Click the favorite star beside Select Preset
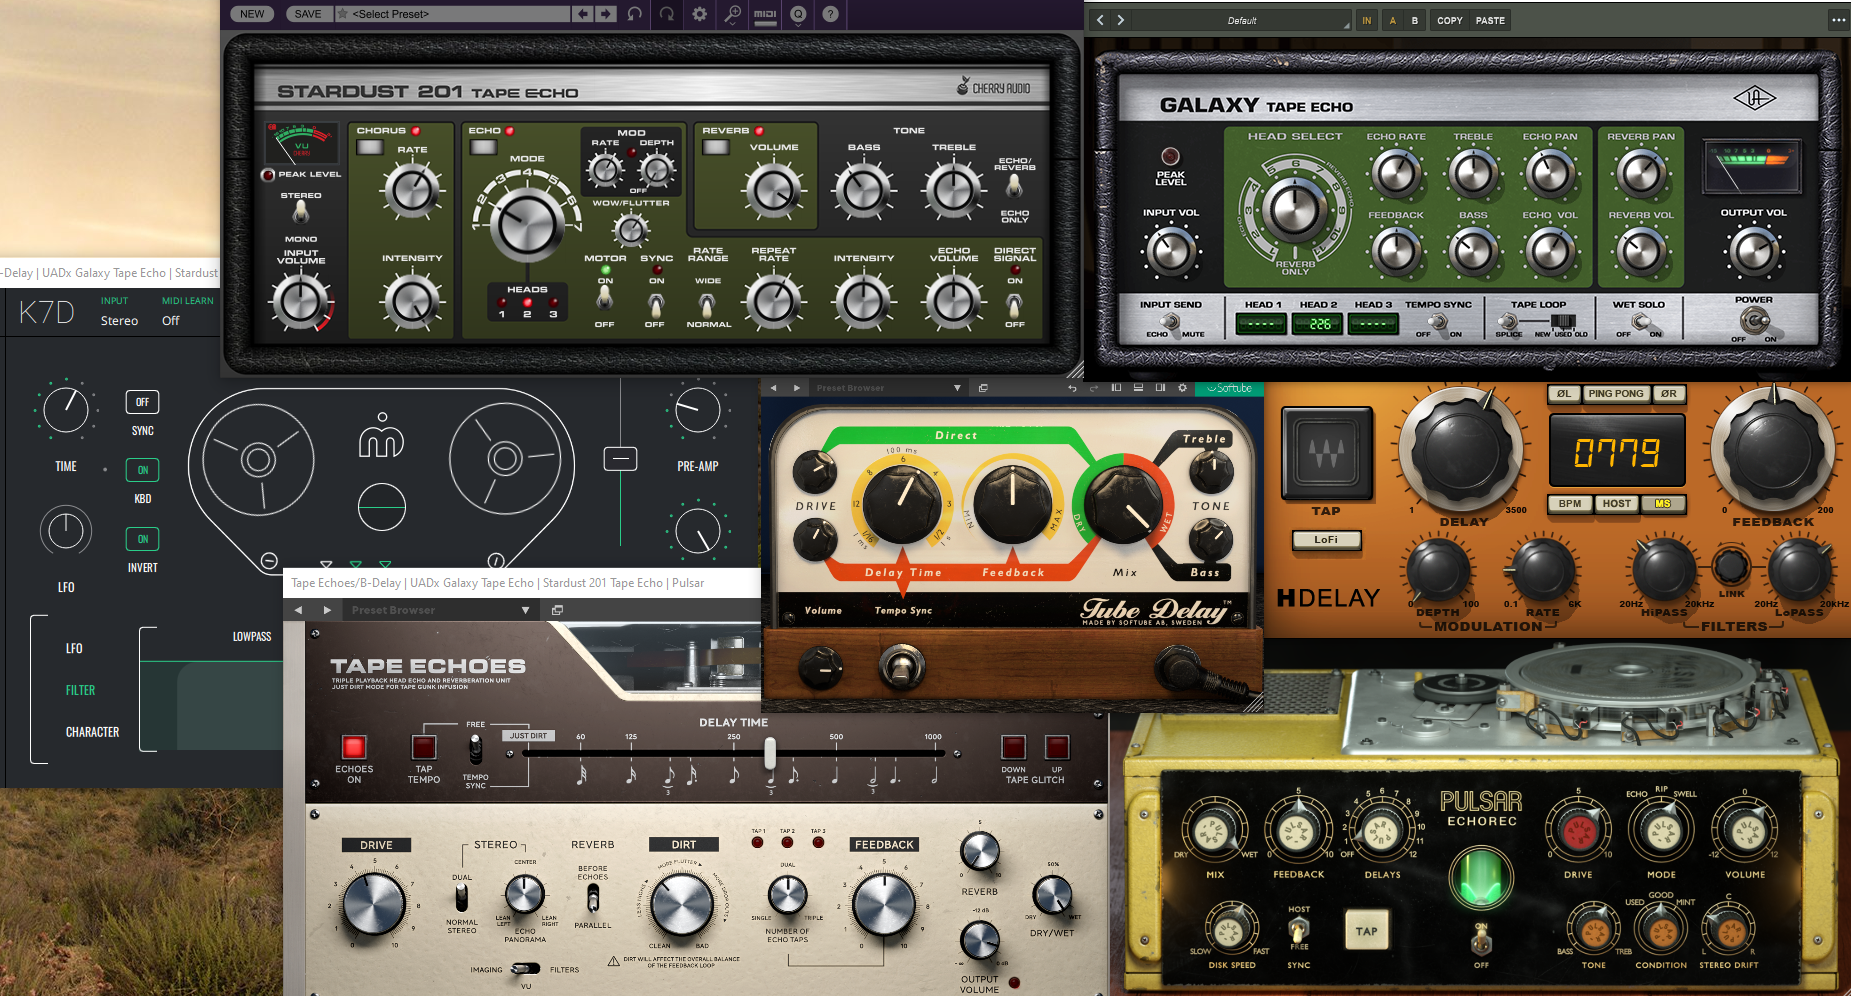The image size is (1851, 996). [x=343, y=14]
